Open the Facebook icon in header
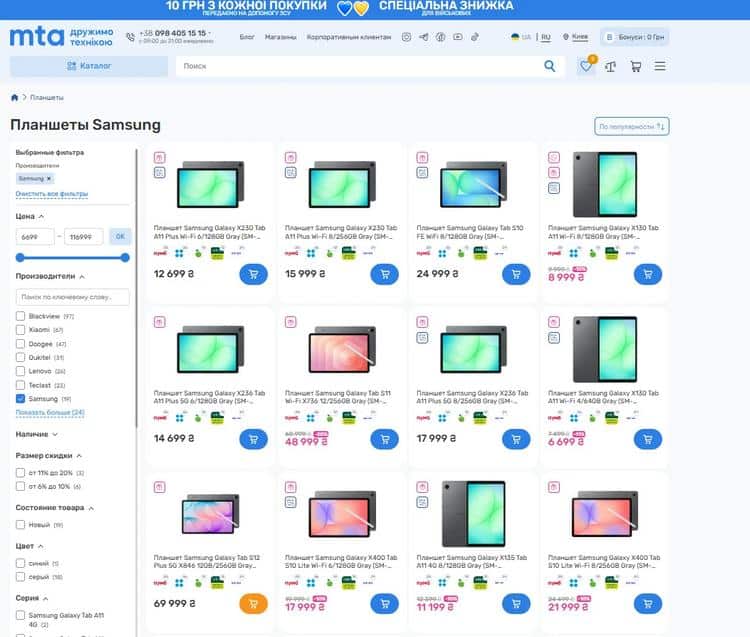This screenshot has height=637, width=750. (x=441, y=37)
